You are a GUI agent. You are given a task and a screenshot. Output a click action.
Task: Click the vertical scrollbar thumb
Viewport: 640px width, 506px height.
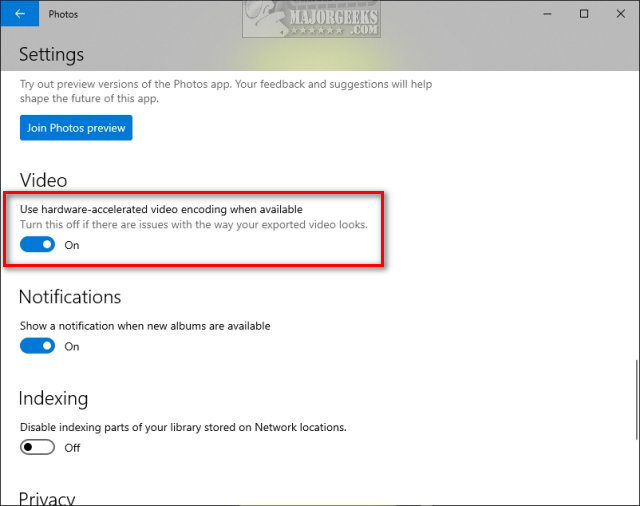coord(638,400)
